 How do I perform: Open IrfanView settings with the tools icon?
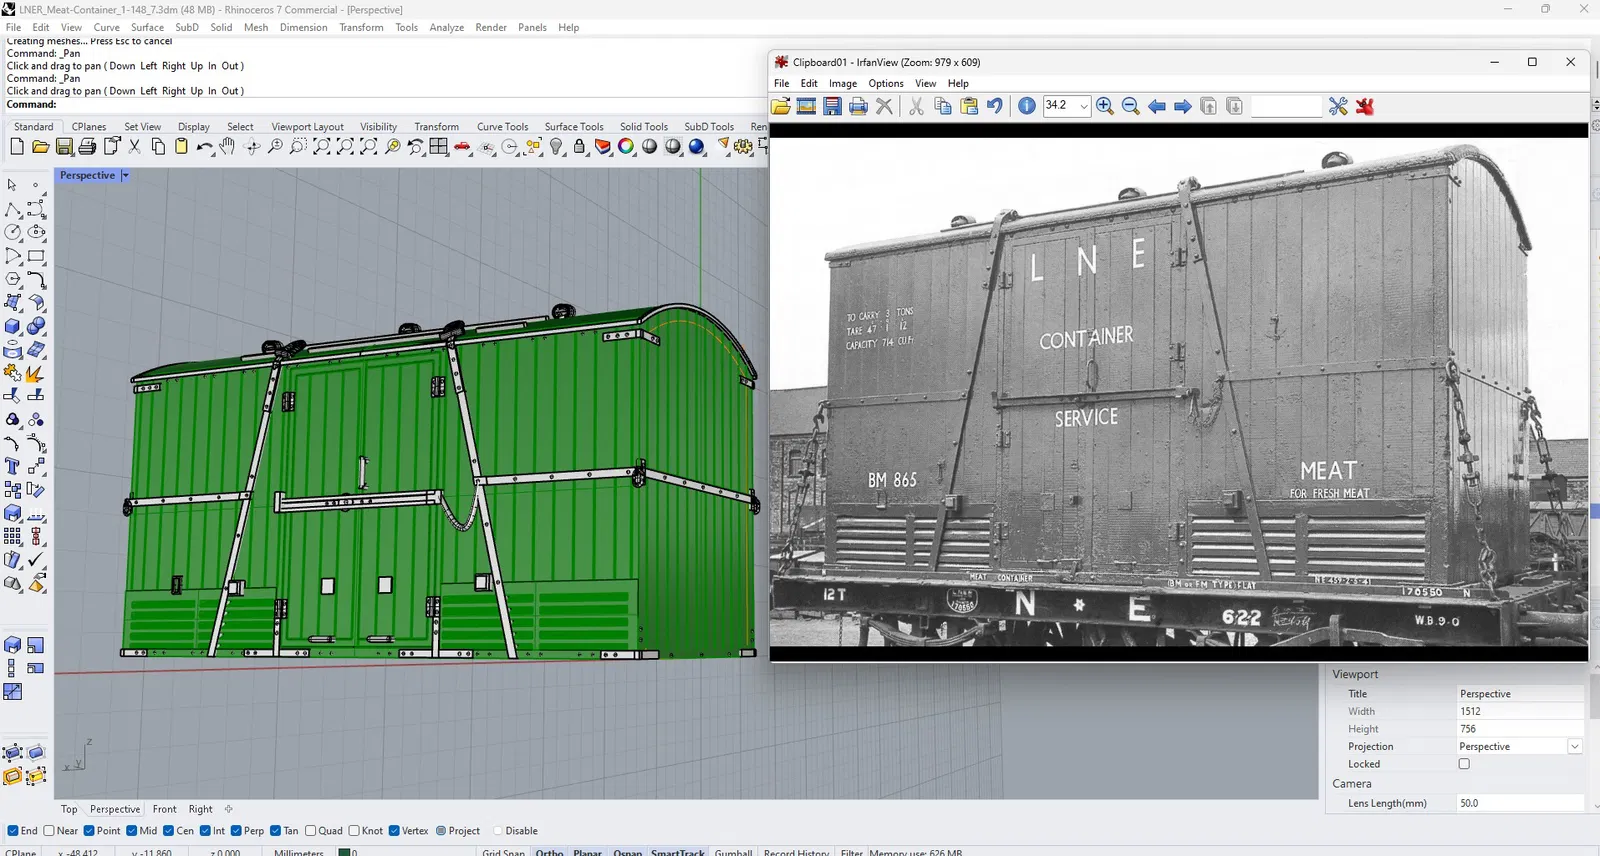point(1338,106)
